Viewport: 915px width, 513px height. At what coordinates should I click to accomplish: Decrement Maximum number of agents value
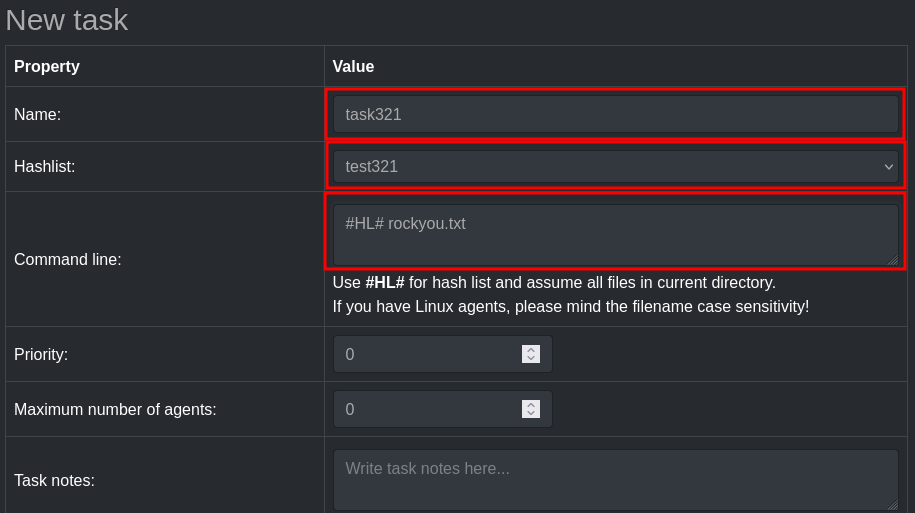[x=531, y=413]
